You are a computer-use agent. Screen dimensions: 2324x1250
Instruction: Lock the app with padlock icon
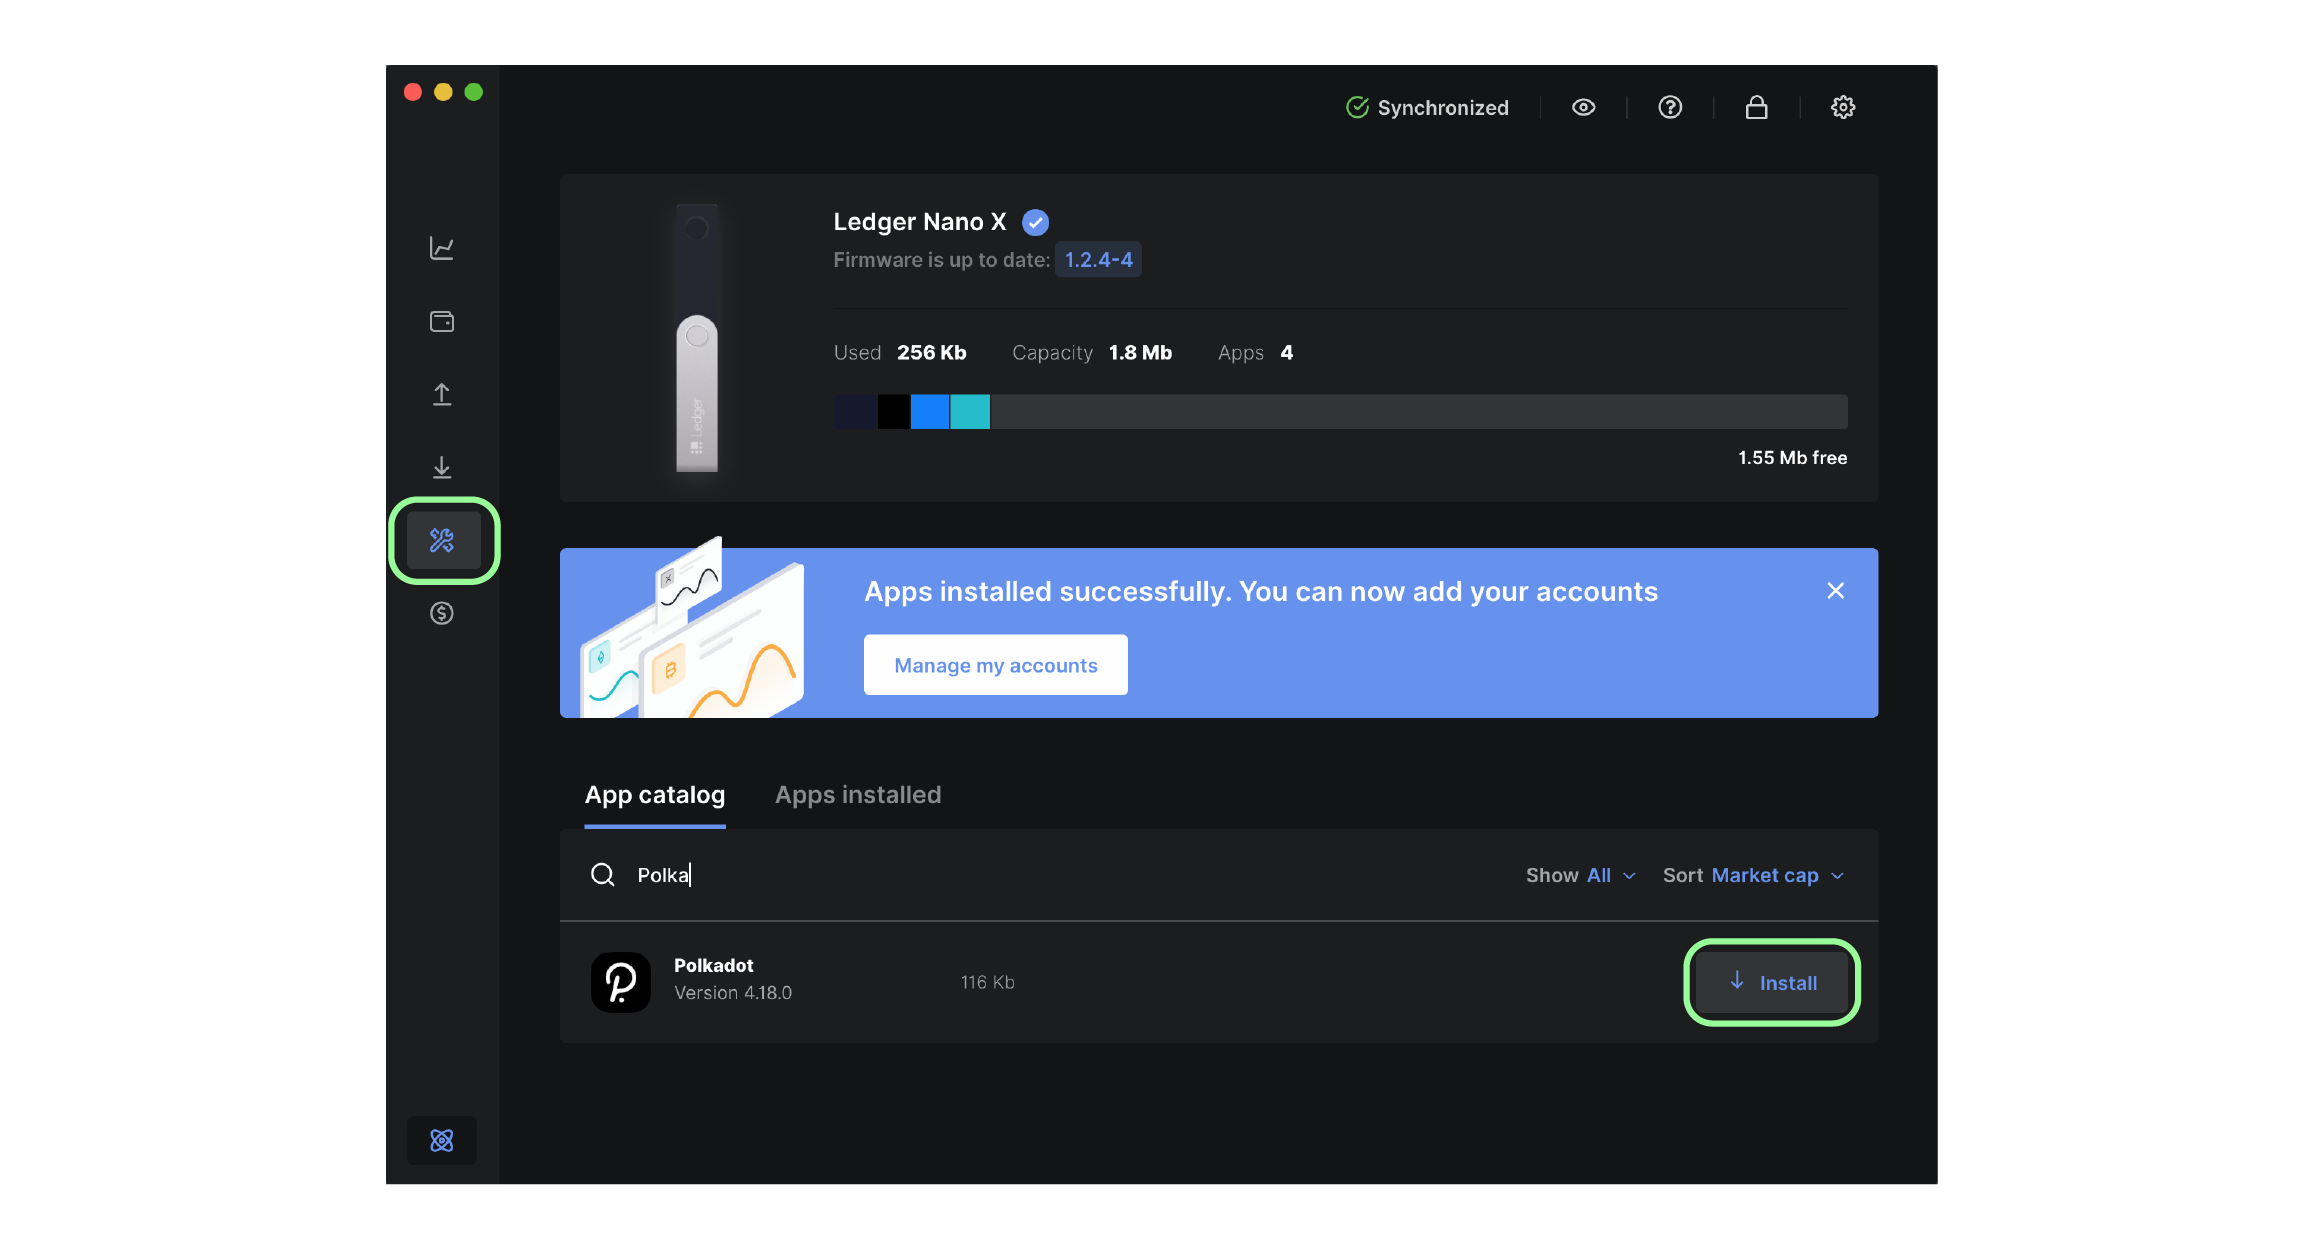[x=1756, y=107]
